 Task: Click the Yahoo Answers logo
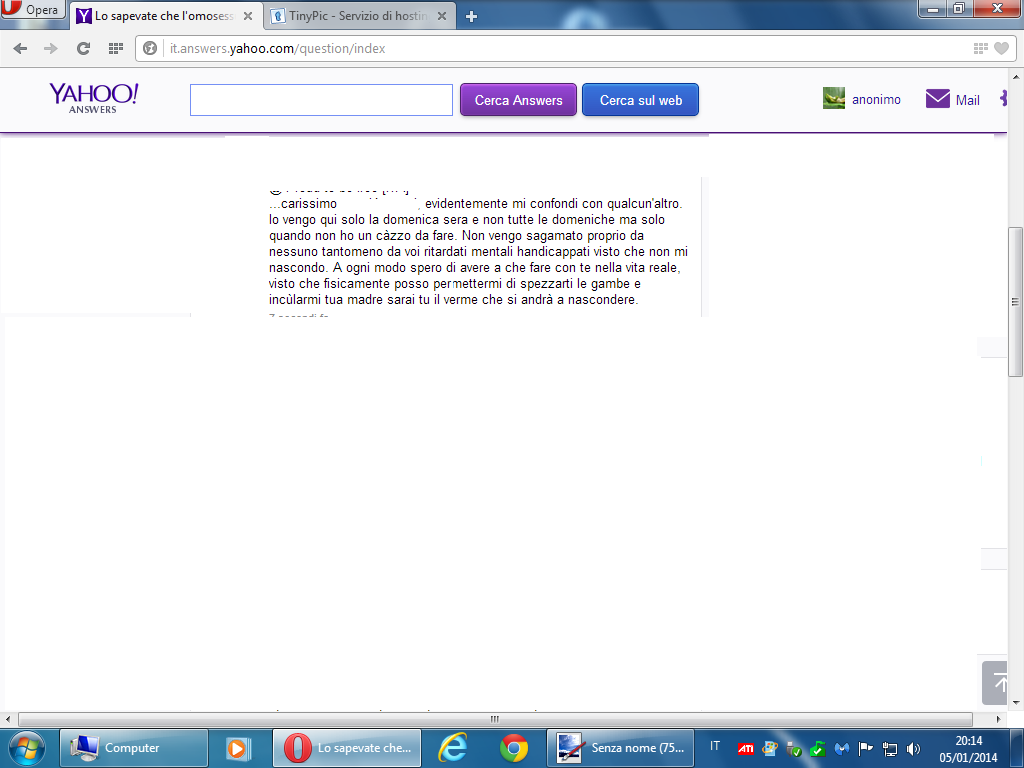coord(93,97)
